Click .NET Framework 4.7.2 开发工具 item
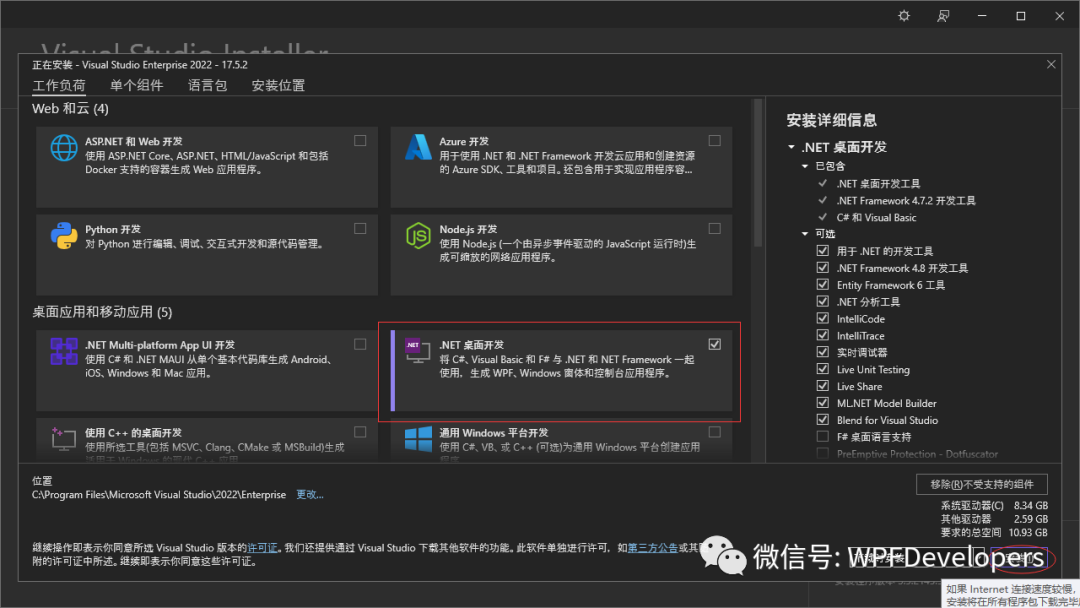 [906, 200]
